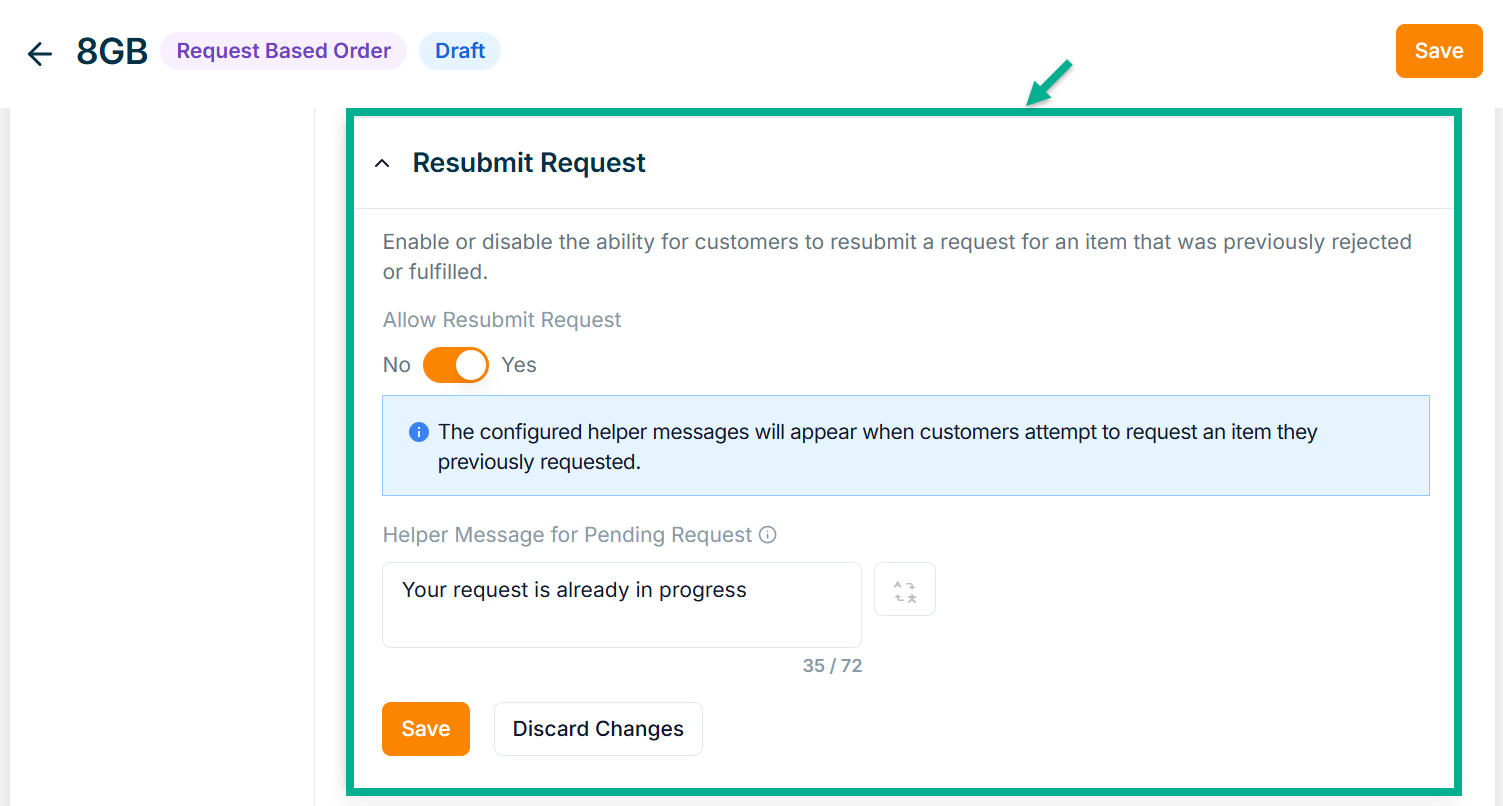Click the Helper Message for Pending Request label
The image size is (1503, 806).
coord(567,535)
